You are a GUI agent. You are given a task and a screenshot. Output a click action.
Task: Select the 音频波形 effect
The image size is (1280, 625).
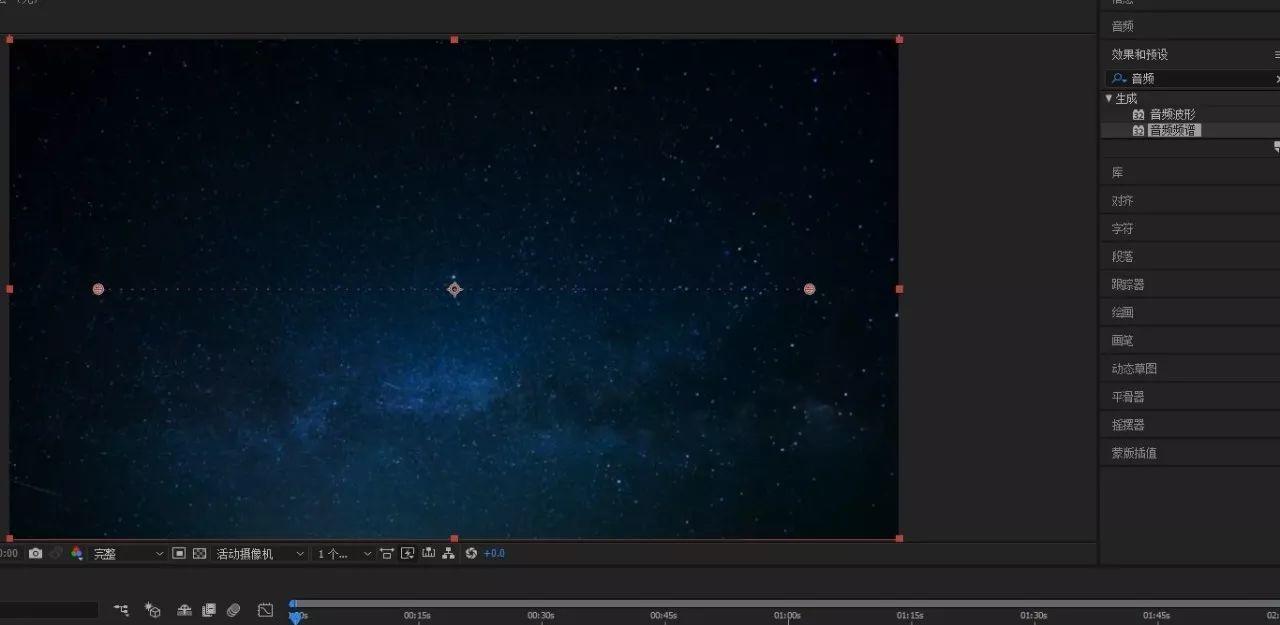coord(1172,114)
